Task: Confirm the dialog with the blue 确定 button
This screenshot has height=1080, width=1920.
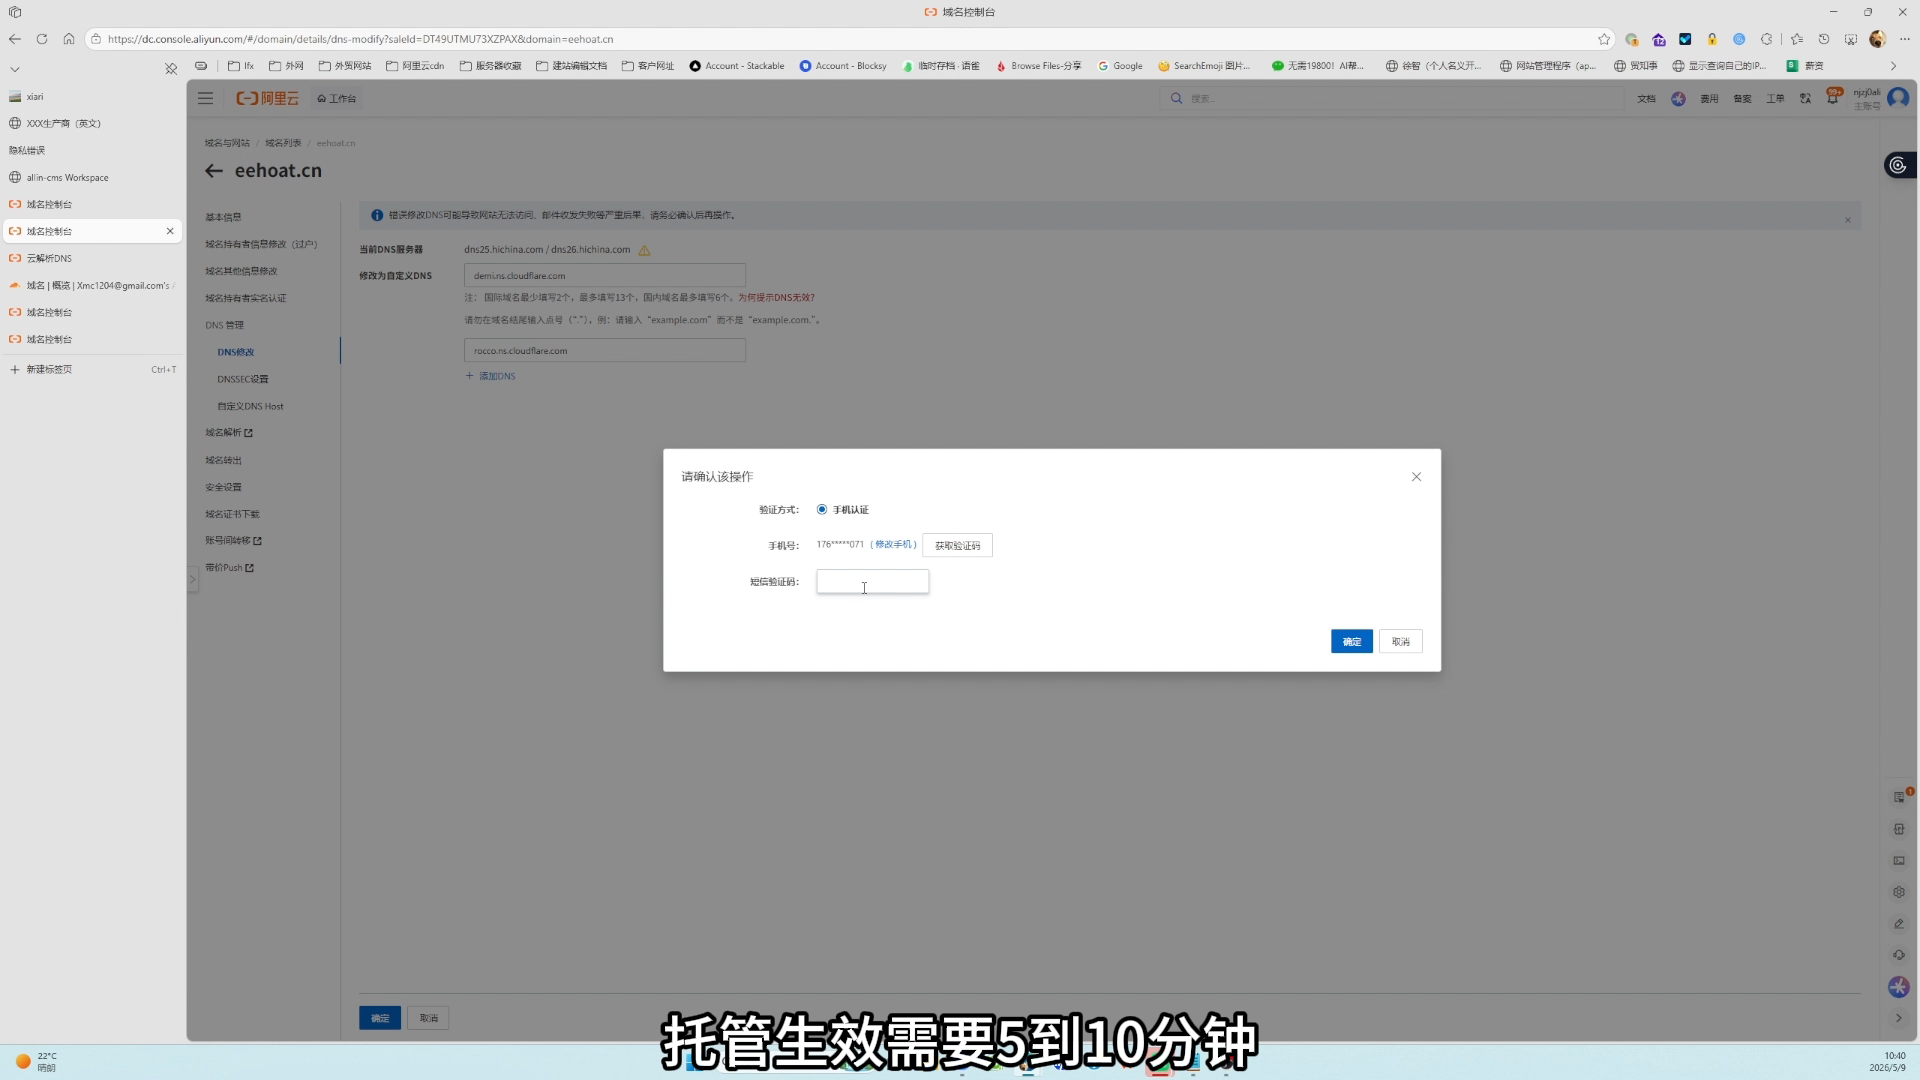Action: pos(1351,641)
